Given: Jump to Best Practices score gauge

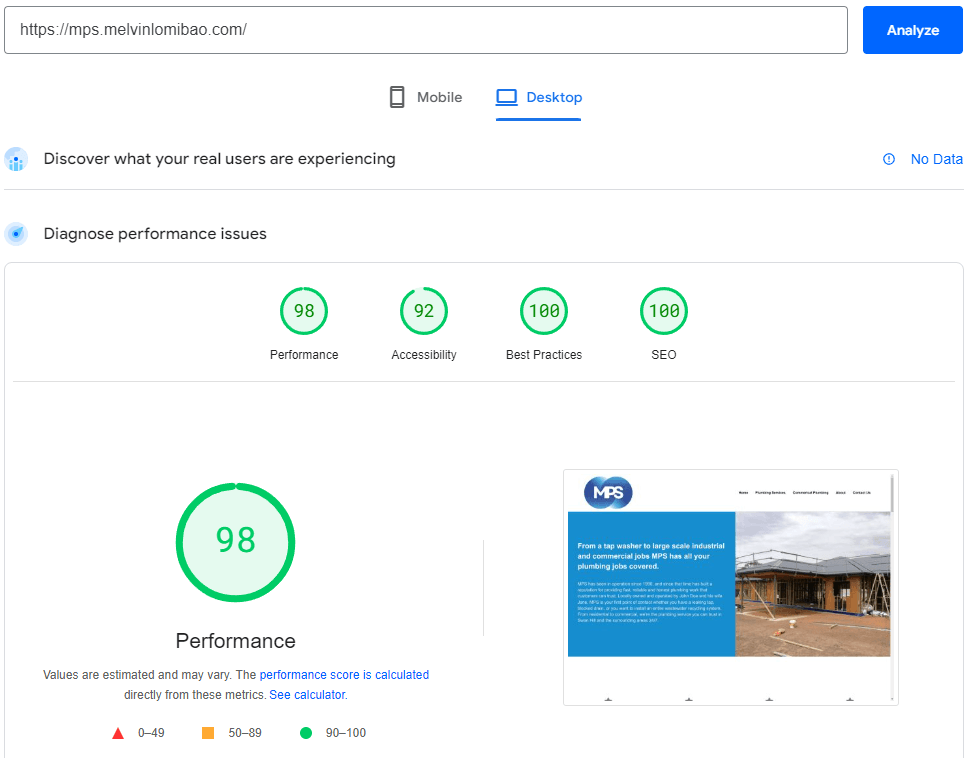Looking at the screenshot, I should (544, 311).
